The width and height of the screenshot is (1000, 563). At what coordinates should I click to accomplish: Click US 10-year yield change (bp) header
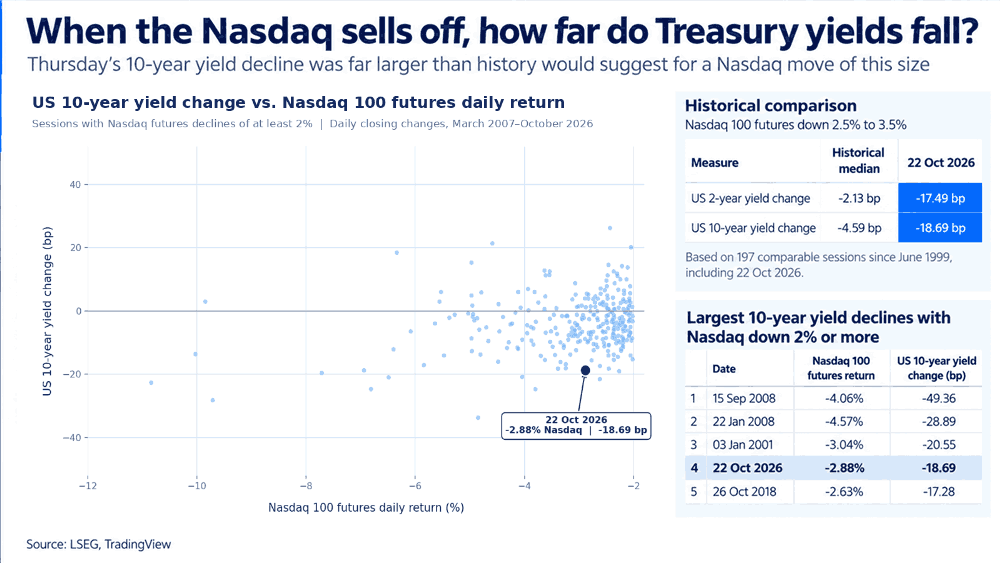936,368
